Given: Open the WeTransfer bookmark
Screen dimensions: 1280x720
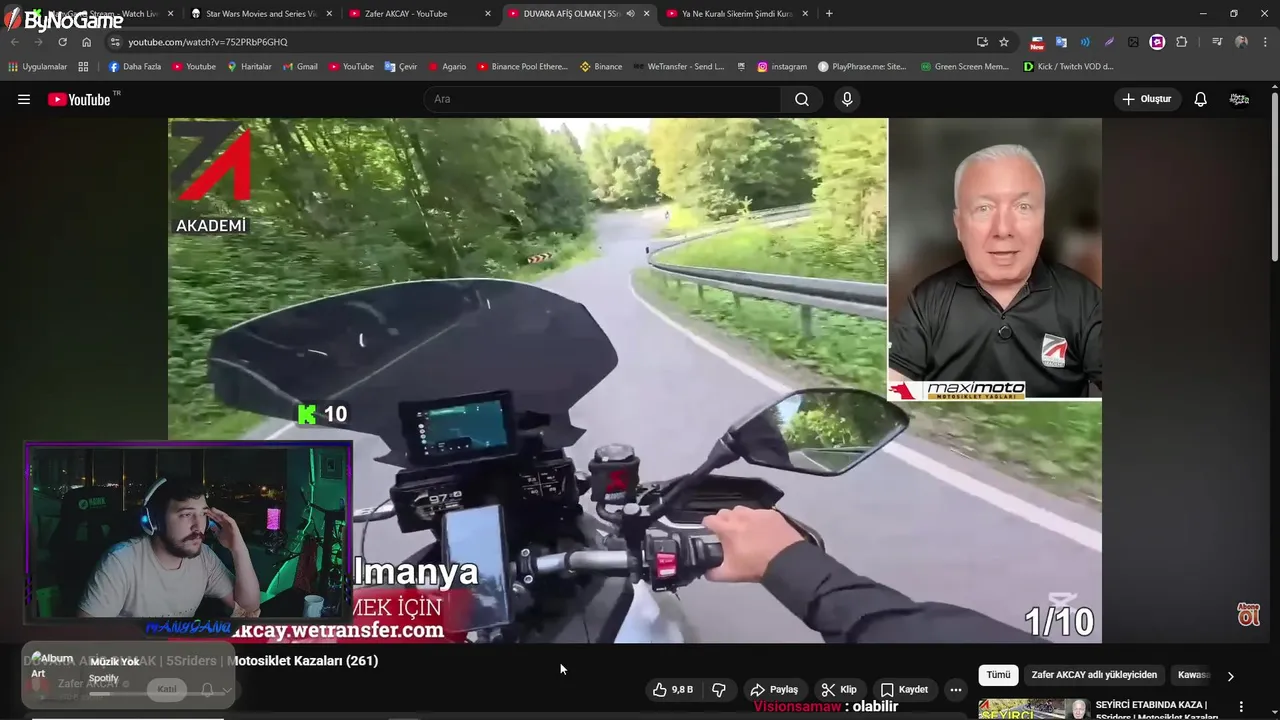Looking at the screenshot, I should (x=678, y=67).
